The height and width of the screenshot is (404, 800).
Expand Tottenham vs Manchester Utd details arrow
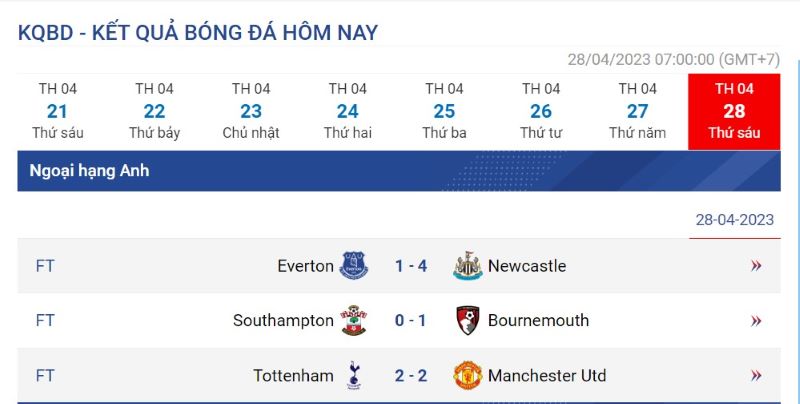pyautogui.click(x=756, y=376)
